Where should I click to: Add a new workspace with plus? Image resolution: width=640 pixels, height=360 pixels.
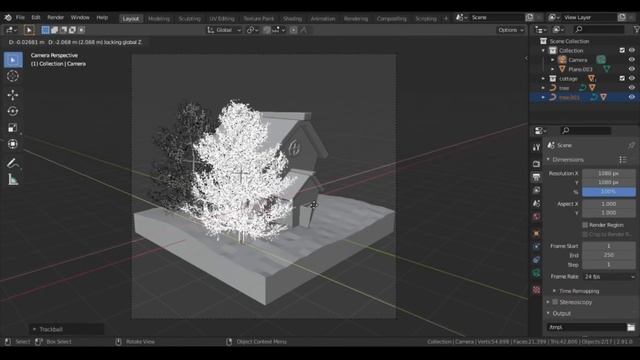pos(446,18)
